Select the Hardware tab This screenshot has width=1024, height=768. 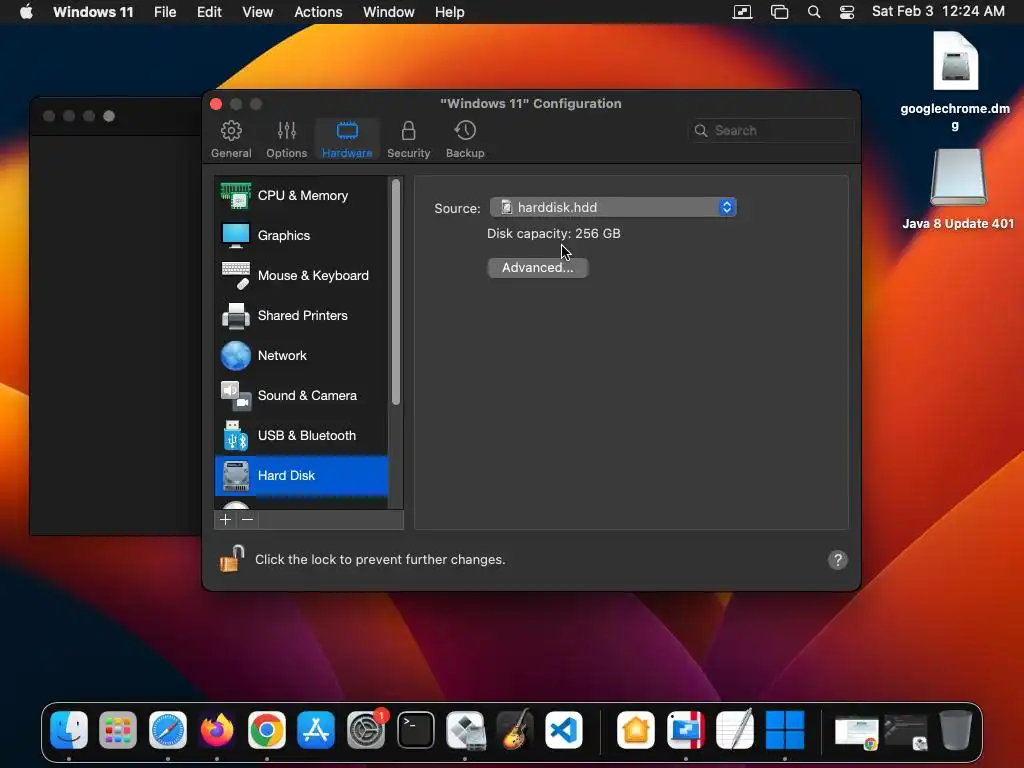(x=347, y=139)
